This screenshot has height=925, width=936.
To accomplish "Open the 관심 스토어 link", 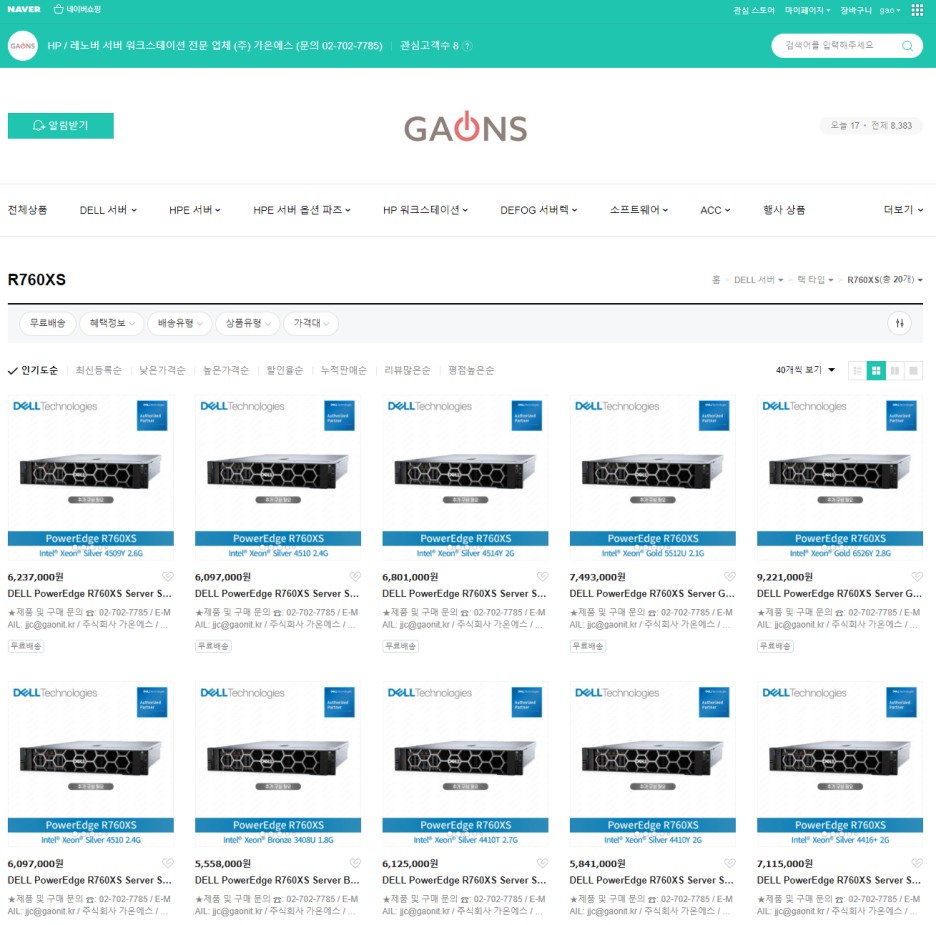I will click(x=754, y=10).
